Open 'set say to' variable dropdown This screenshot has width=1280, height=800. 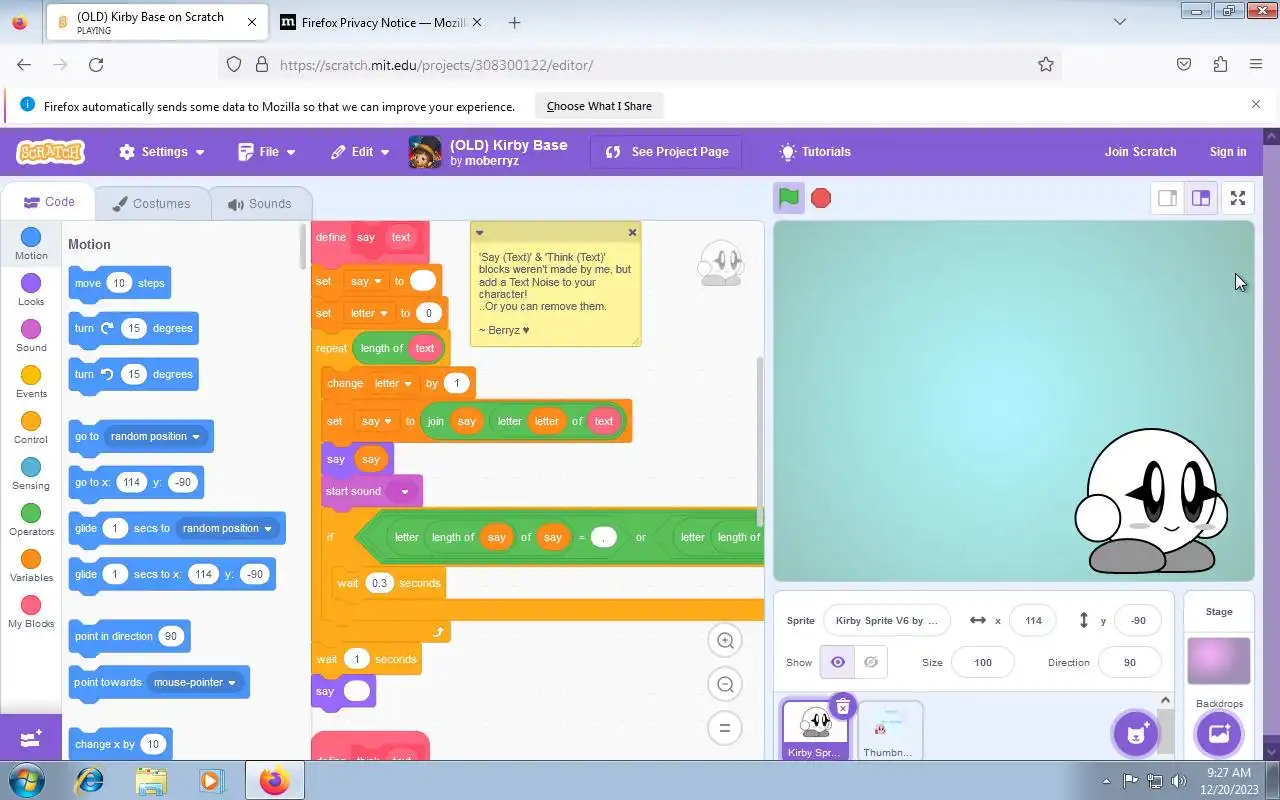coord(365,281)
